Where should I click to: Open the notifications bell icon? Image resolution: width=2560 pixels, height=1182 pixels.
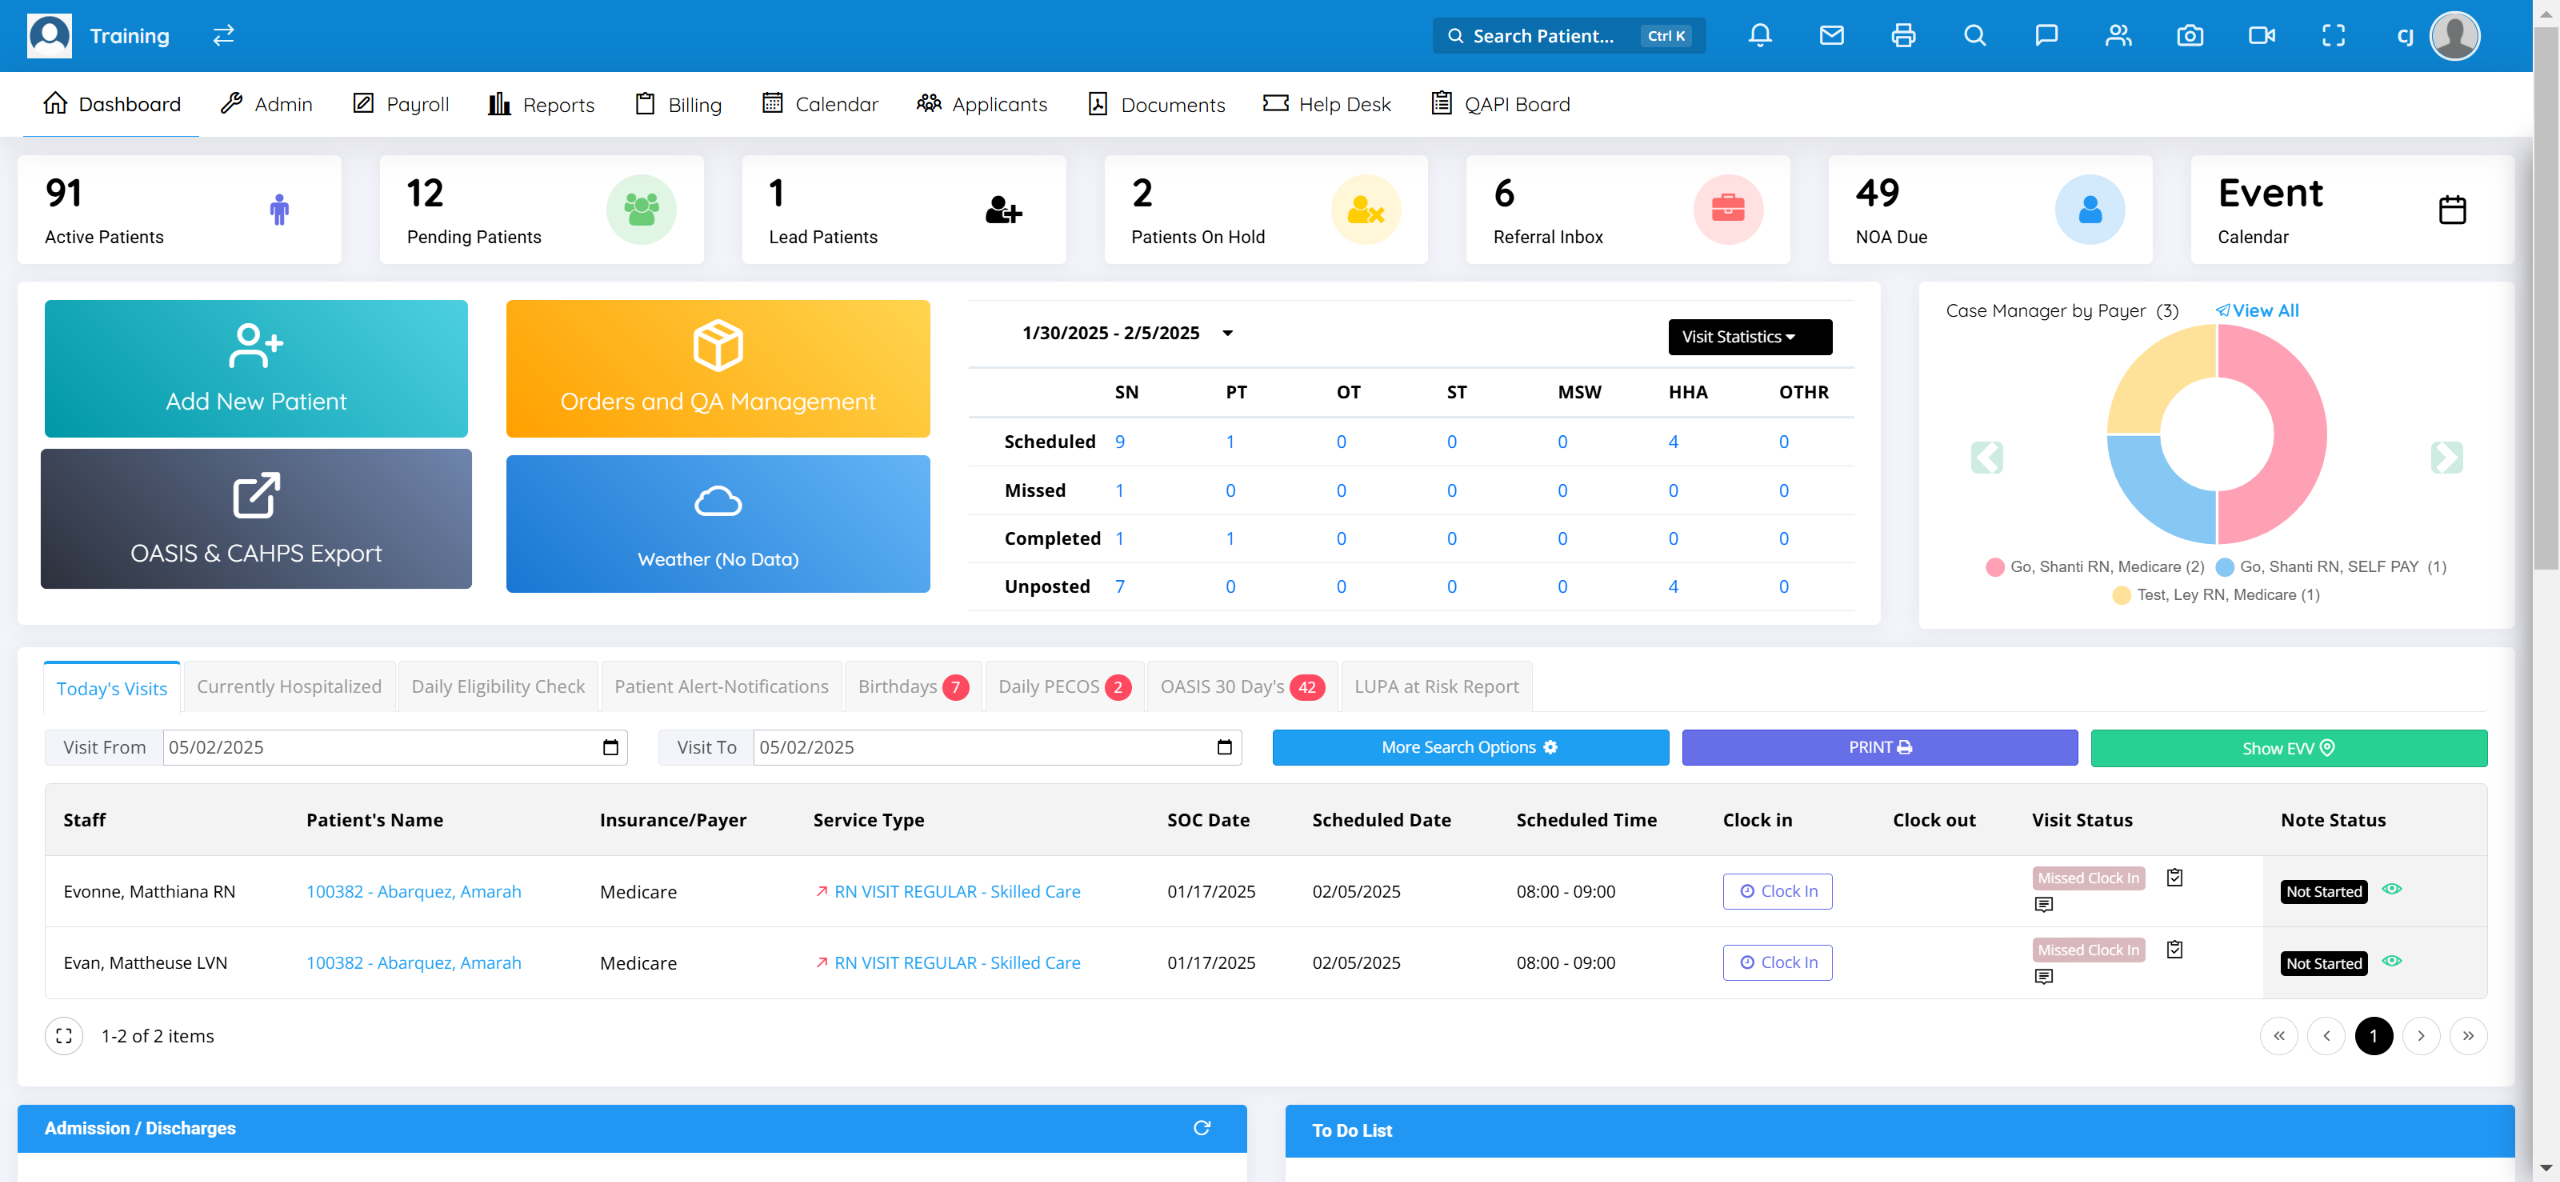coord(1760,36)
